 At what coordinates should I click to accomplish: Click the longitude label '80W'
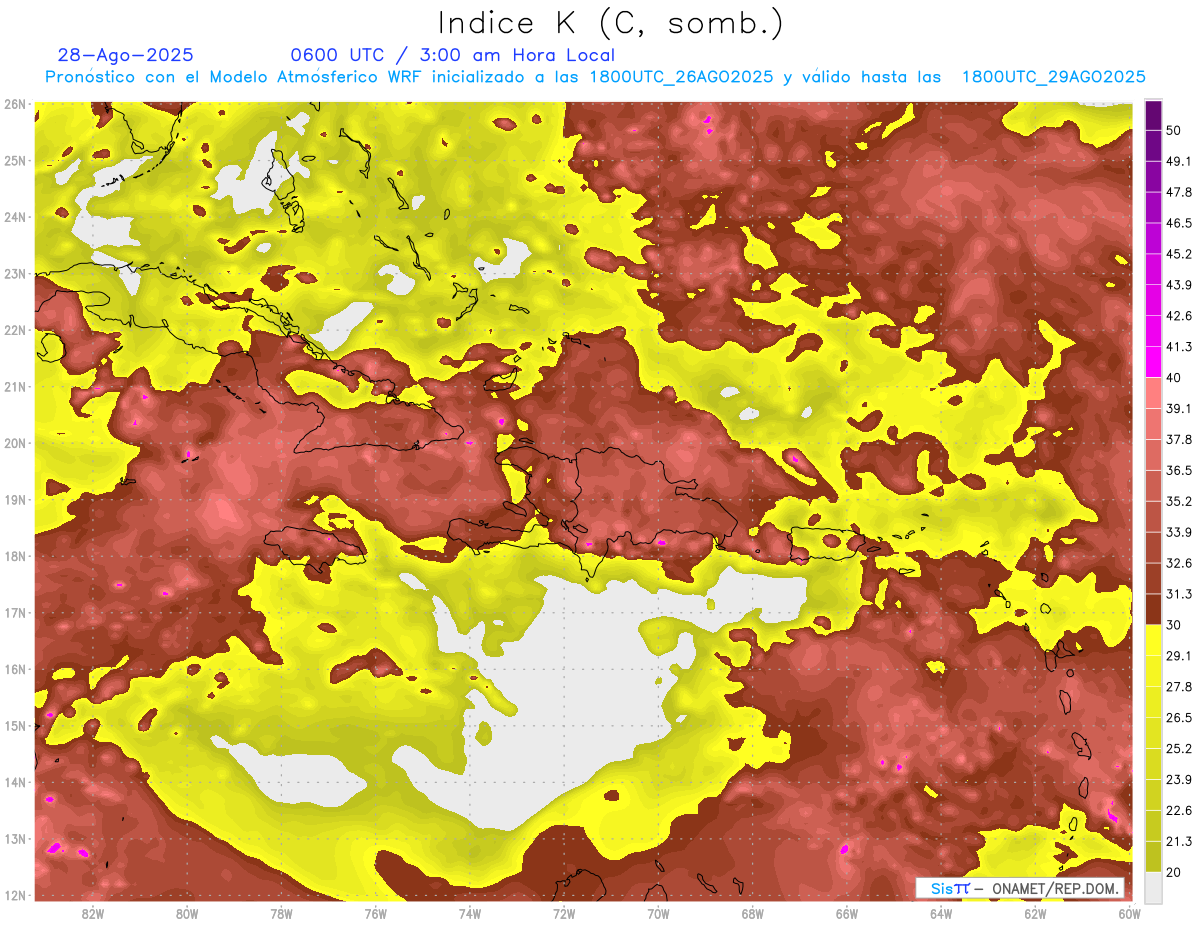[187, 913]
